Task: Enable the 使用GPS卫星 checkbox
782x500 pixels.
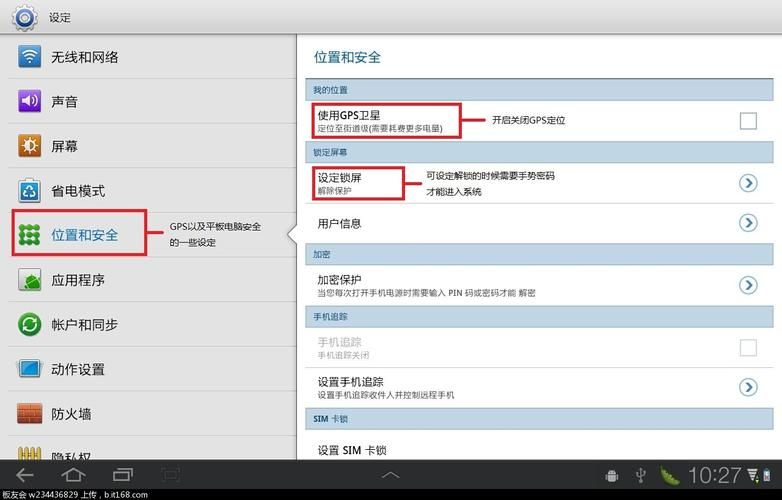Action: (x=748, y=121)
